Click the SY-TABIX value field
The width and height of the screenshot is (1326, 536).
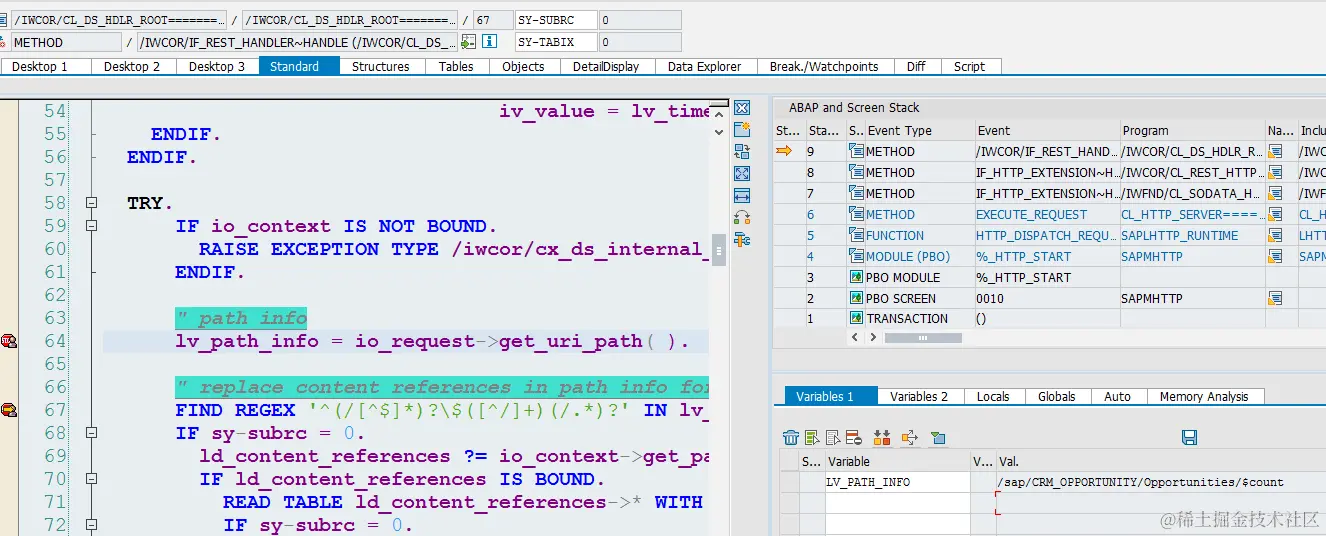640,42
